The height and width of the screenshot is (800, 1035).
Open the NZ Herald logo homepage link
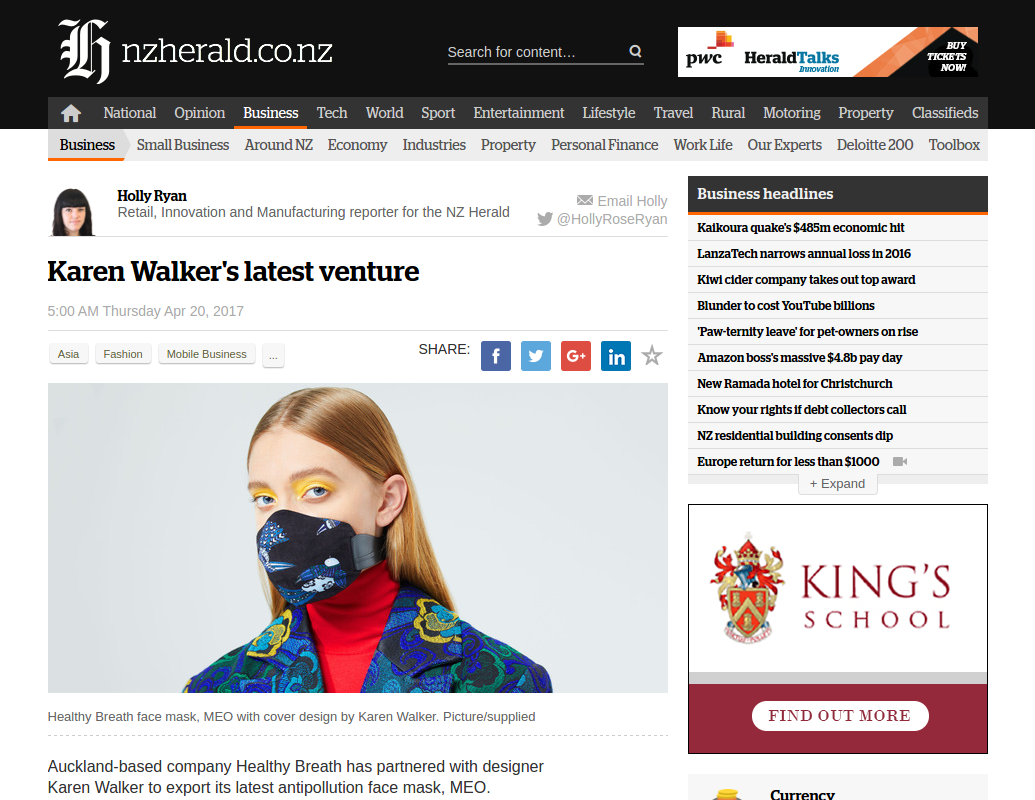coord(195,51)
